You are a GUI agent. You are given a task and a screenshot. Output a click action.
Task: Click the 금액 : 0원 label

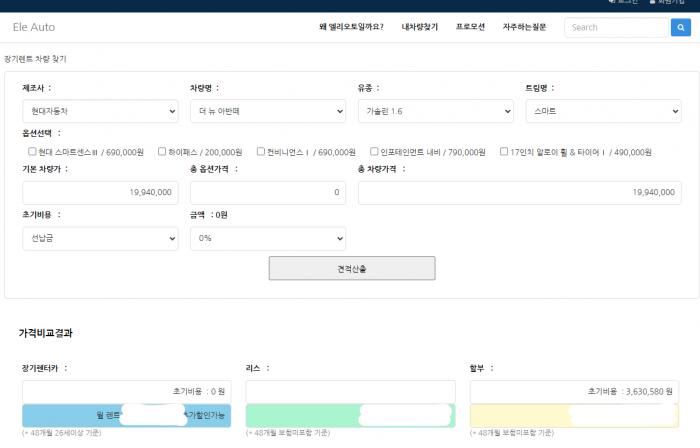(208, 215)
